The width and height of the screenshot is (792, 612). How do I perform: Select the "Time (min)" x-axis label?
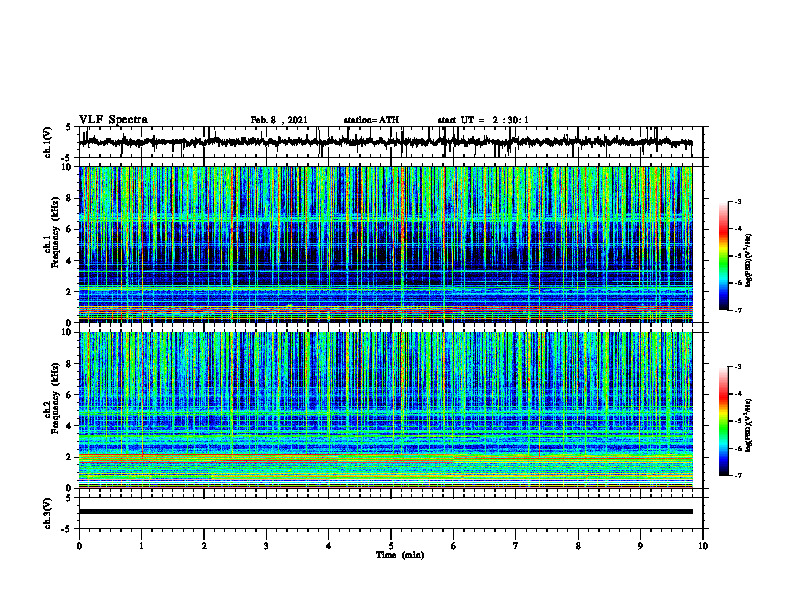click(x=400, y=555)
